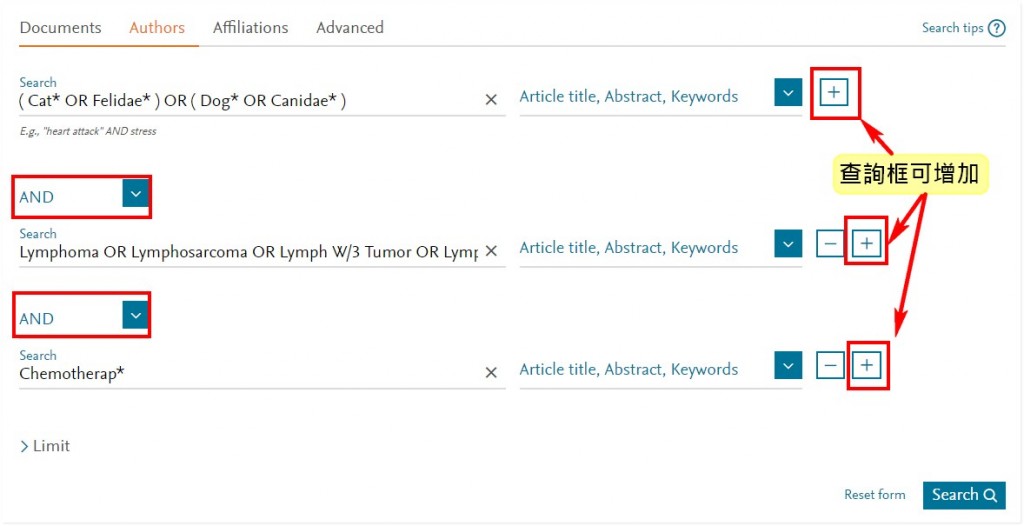This screenshot has width=1024, height=526.
Task: Add a search field after the first row
Action: point(833,93)
